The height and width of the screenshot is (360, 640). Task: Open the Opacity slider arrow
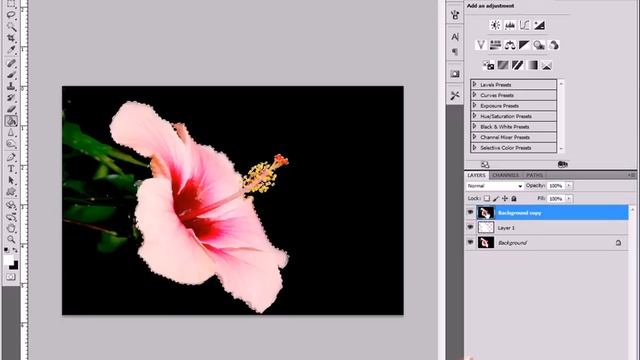pos(569,186)
